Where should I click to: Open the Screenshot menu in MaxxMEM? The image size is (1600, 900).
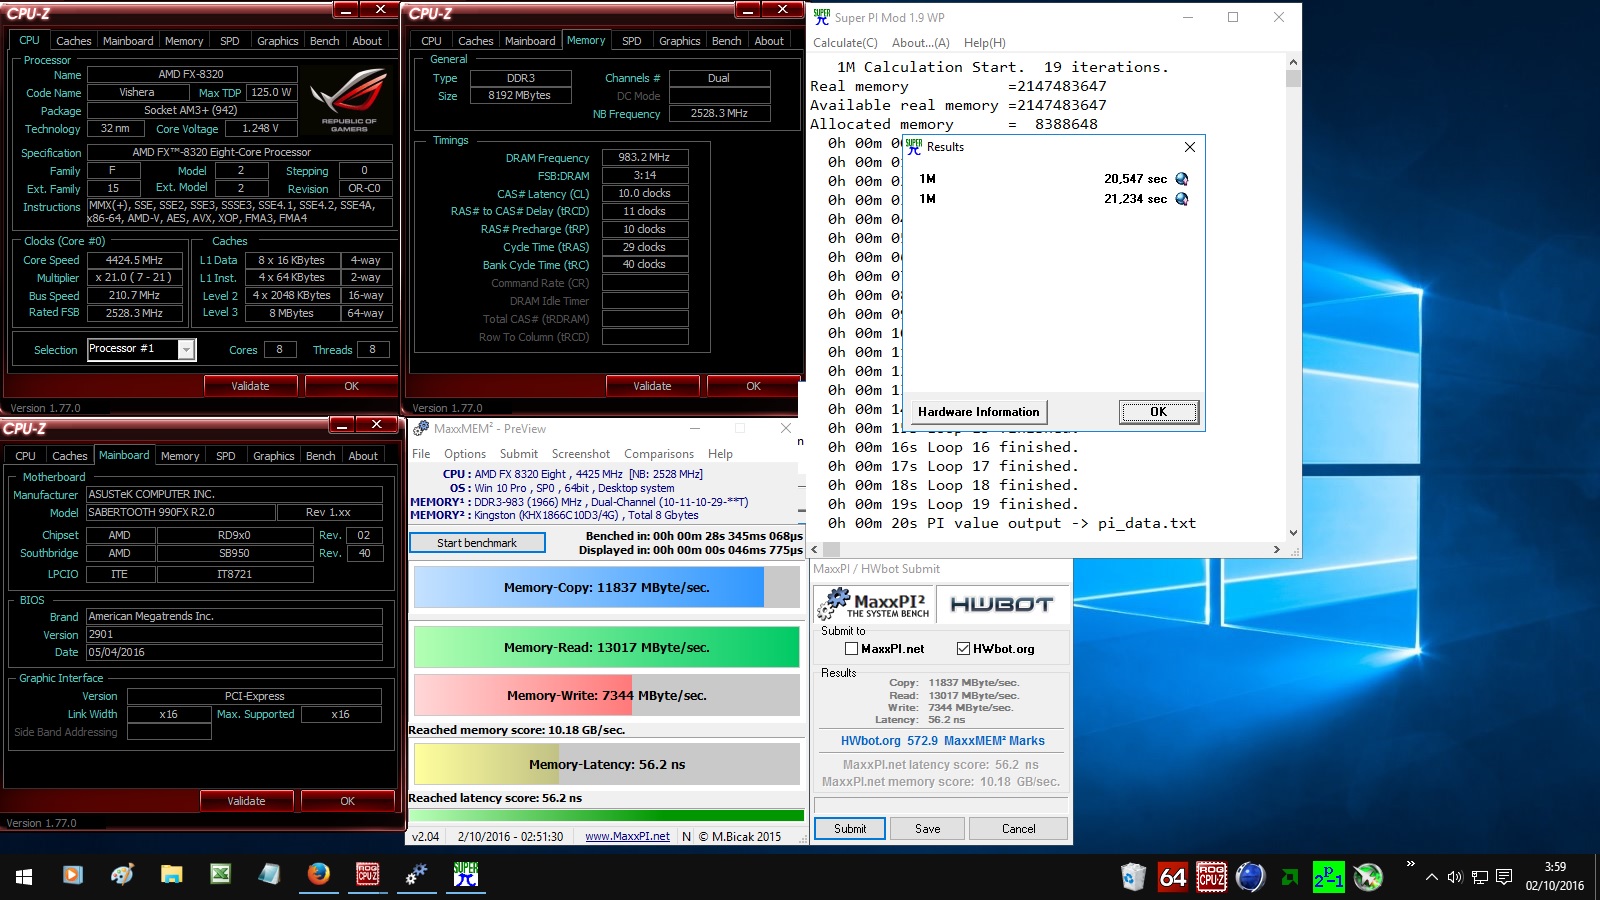pos(581,454)
